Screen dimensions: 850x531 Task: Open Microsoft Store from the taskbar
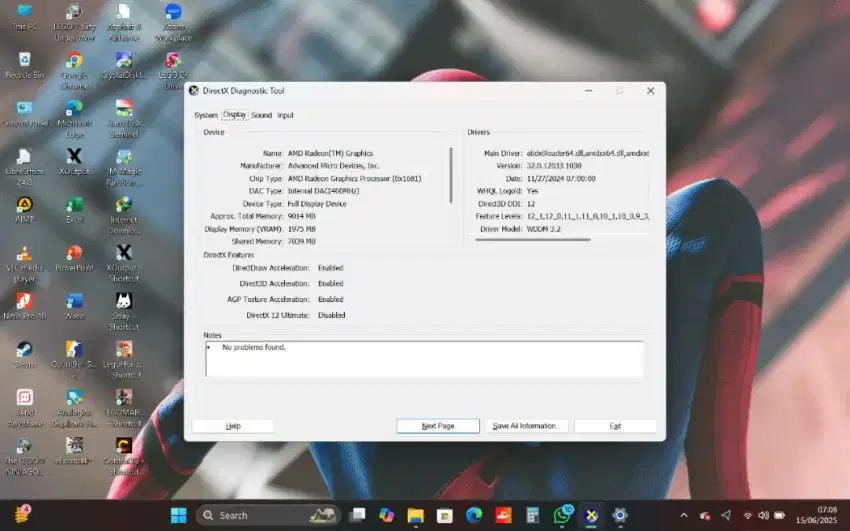(445, 515)
